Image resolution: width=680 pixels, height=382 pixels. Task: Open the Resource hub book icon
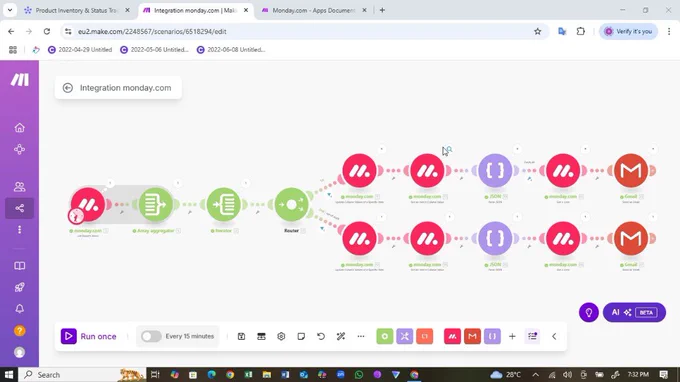click(20, 266)
